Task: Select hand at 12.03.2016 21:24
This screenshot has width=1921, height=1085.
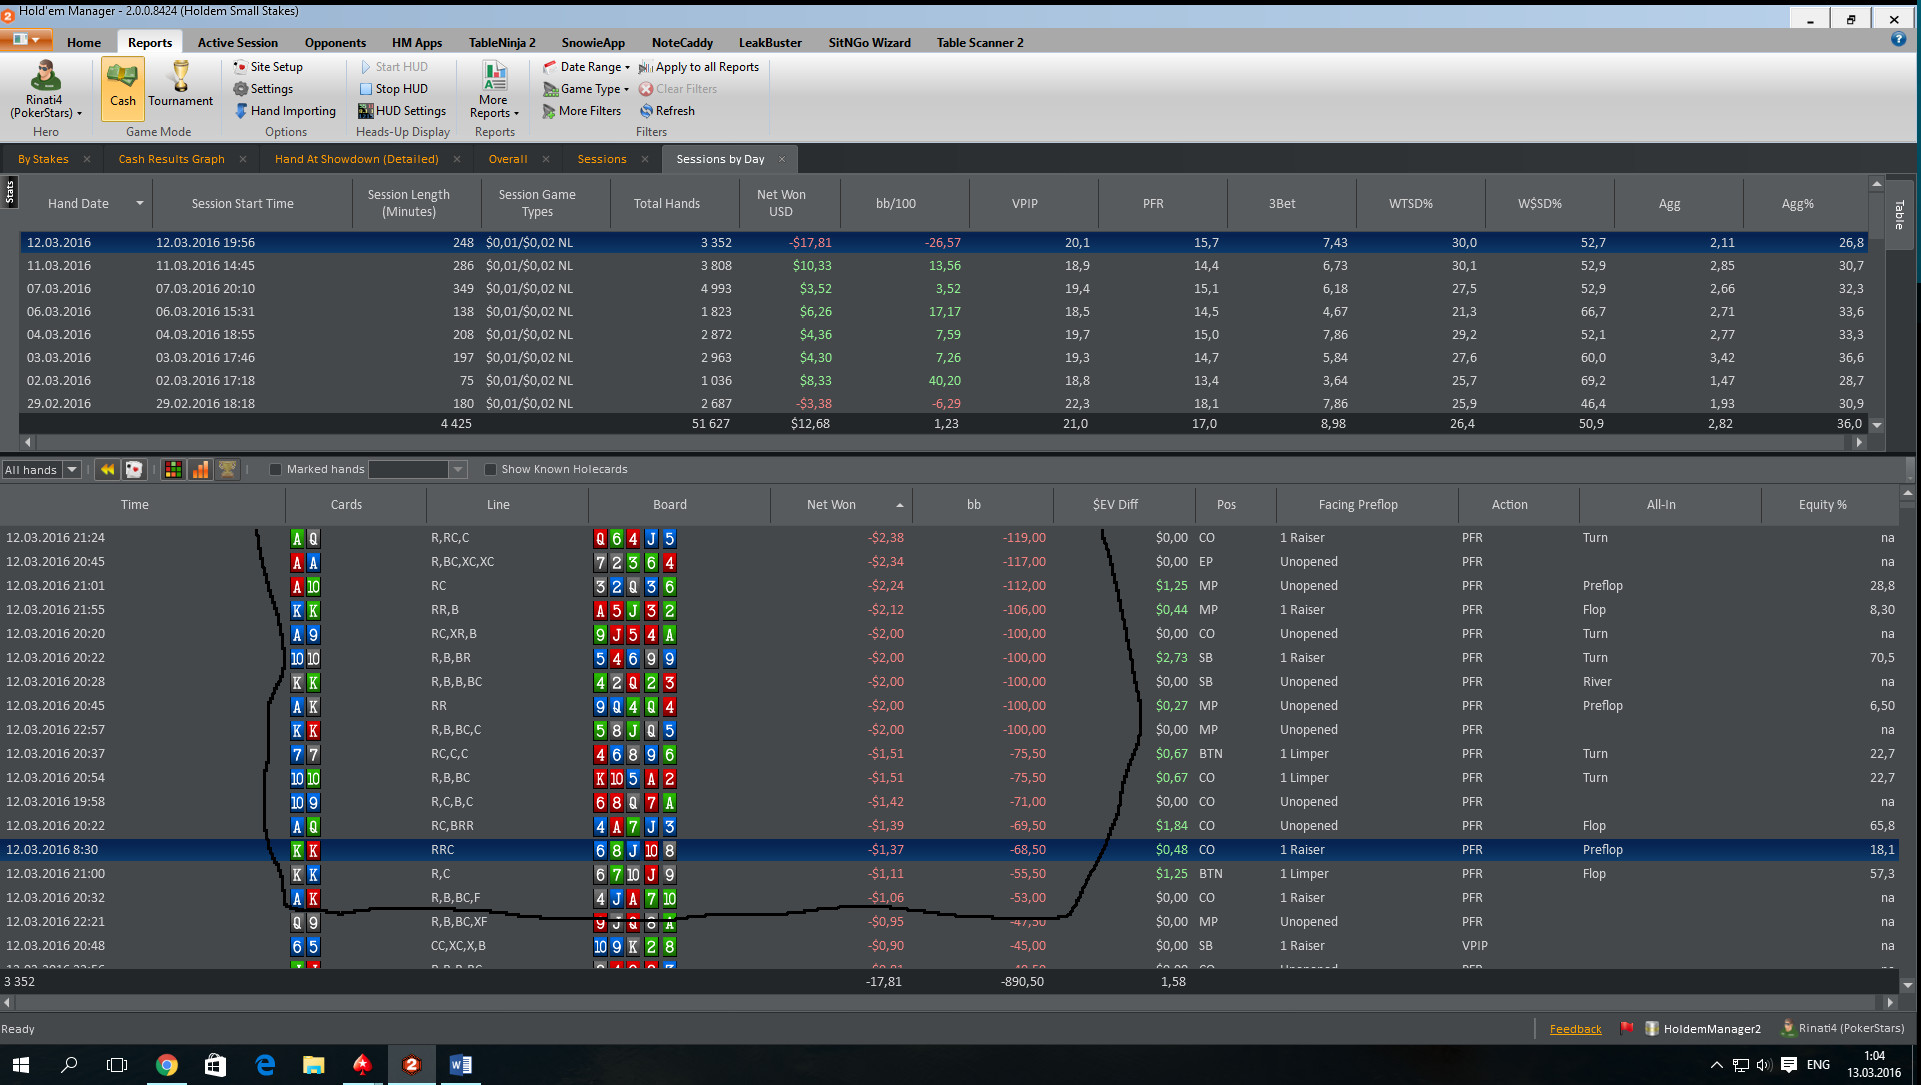Action: 948,538
